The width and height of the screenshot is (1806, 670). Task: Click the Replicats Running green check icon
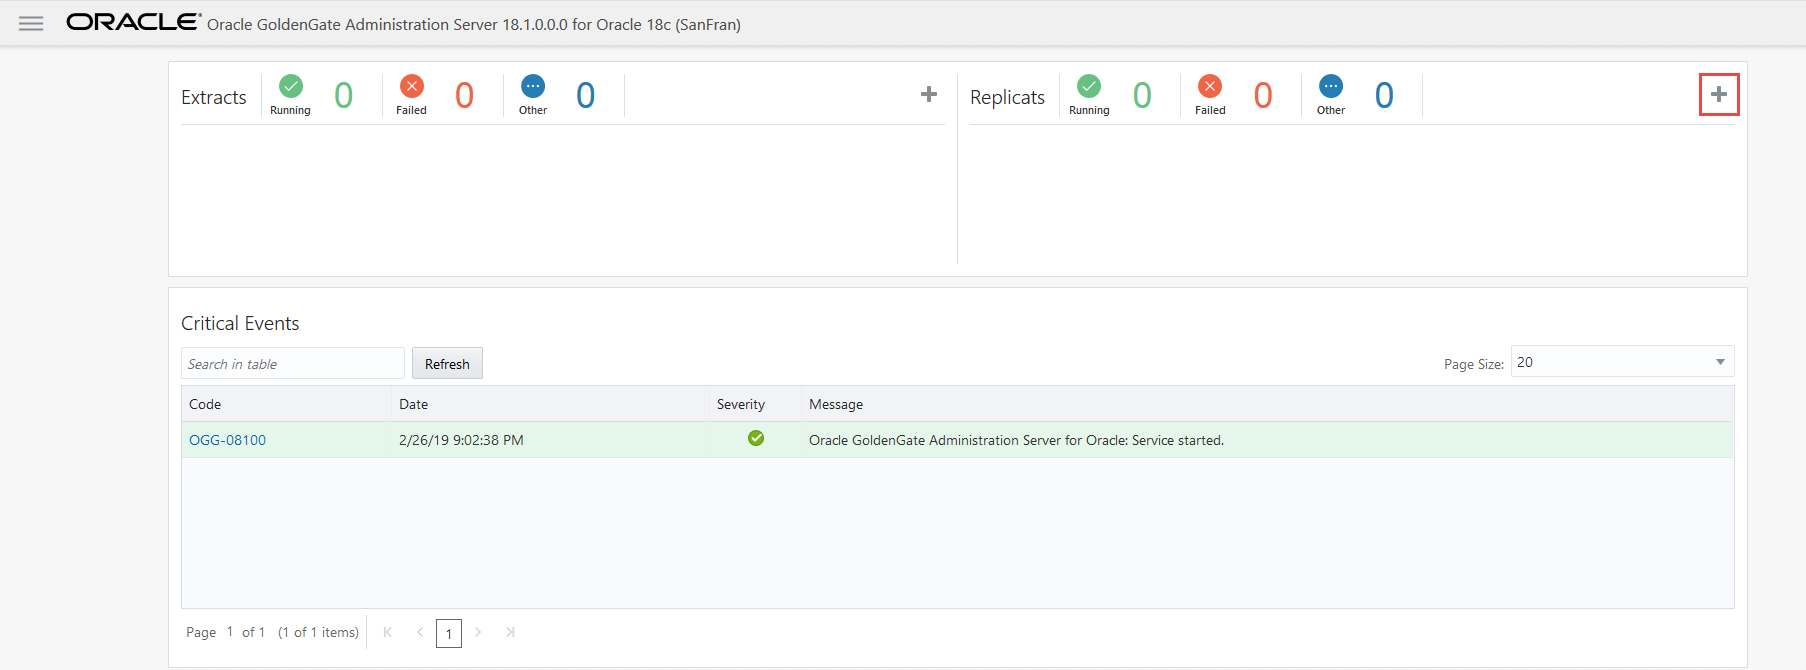tap(1089, 86)
